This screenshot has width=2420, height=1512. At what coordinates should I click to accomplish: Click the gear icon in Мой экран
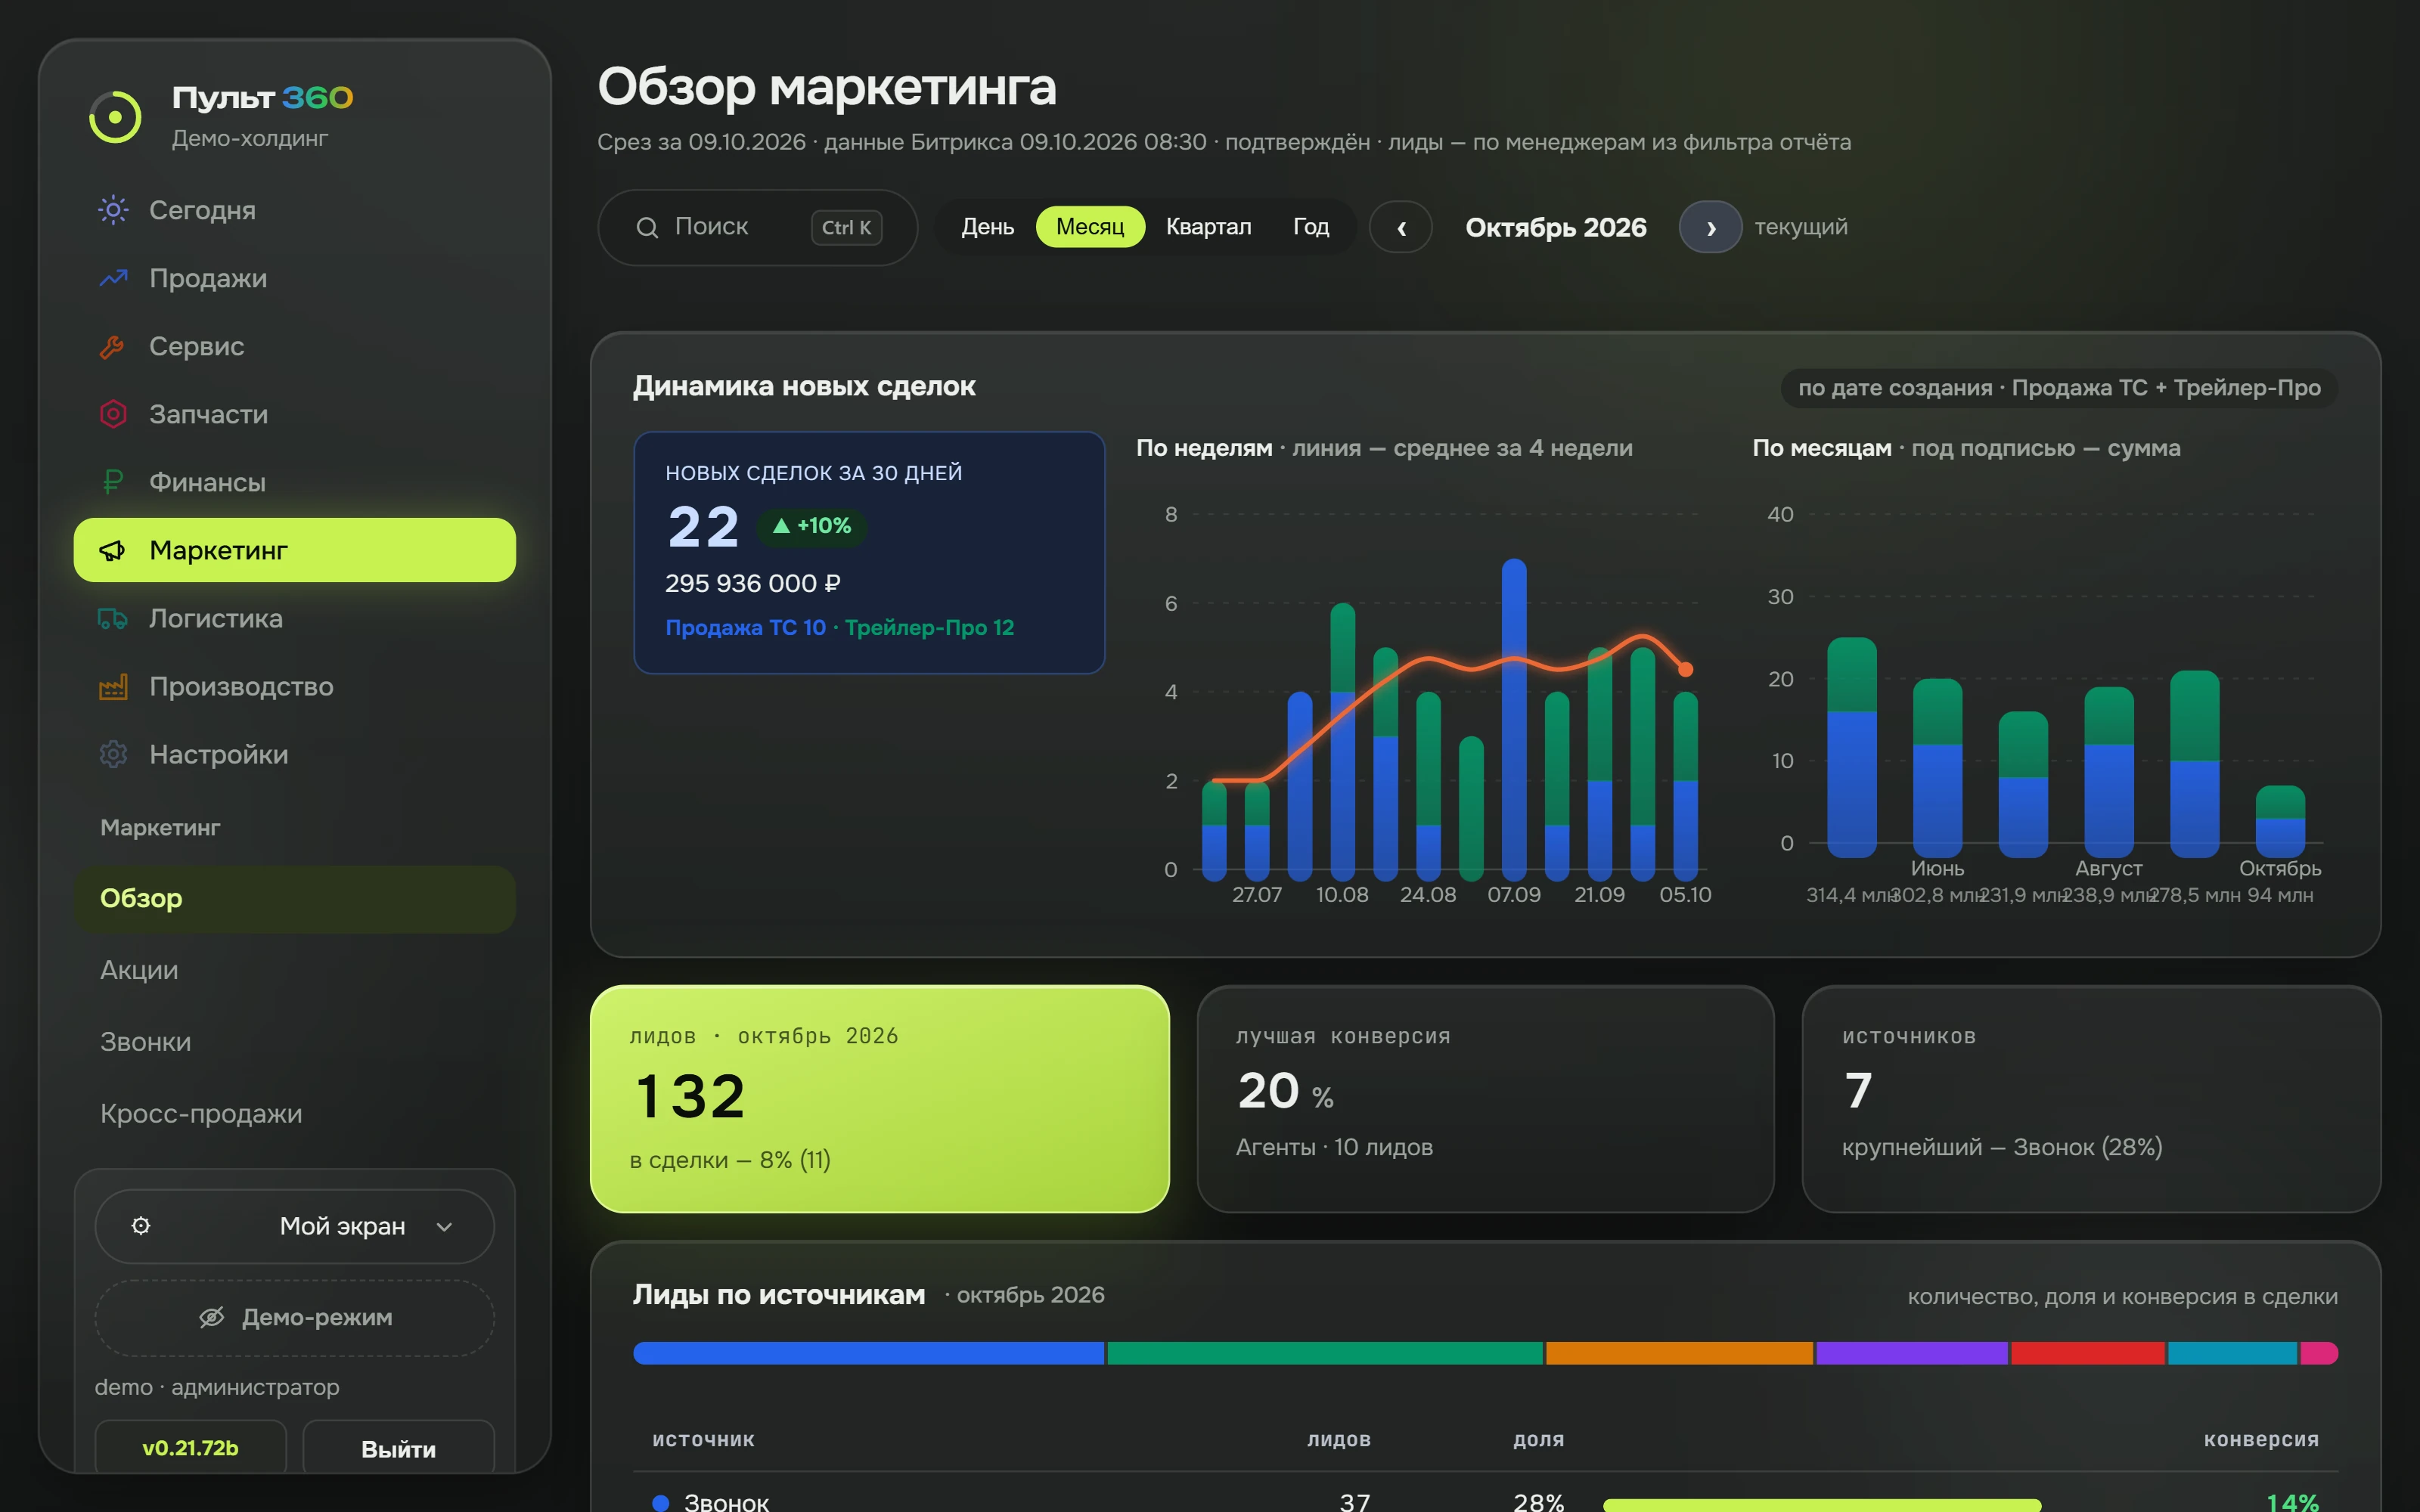click(x=141, y=1226)
